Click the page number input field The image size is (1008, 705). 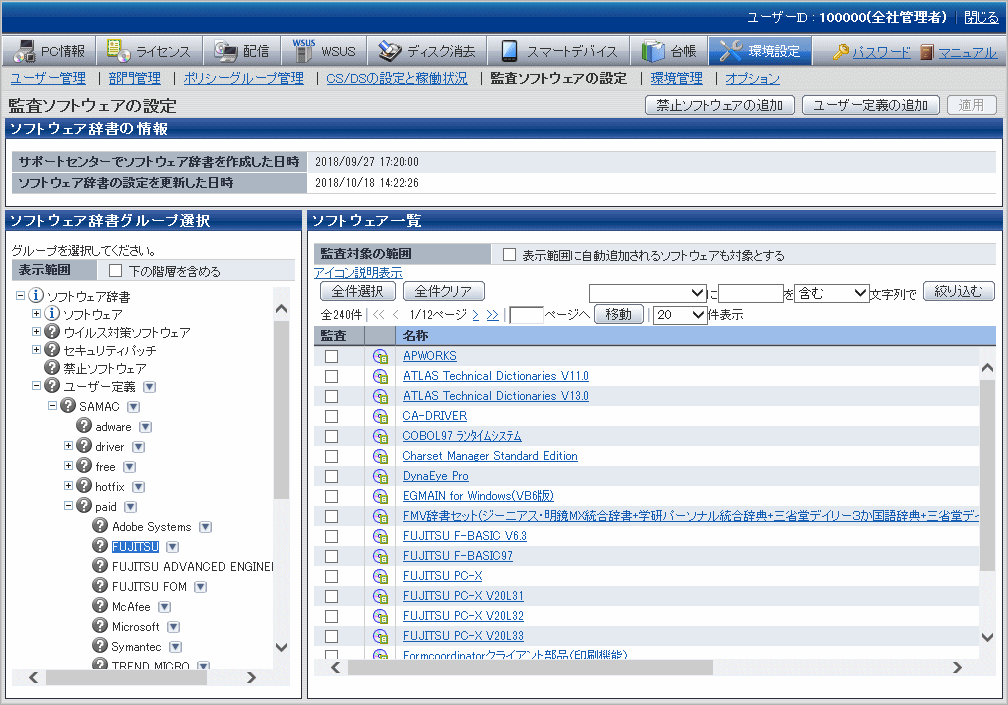[526, 315]
